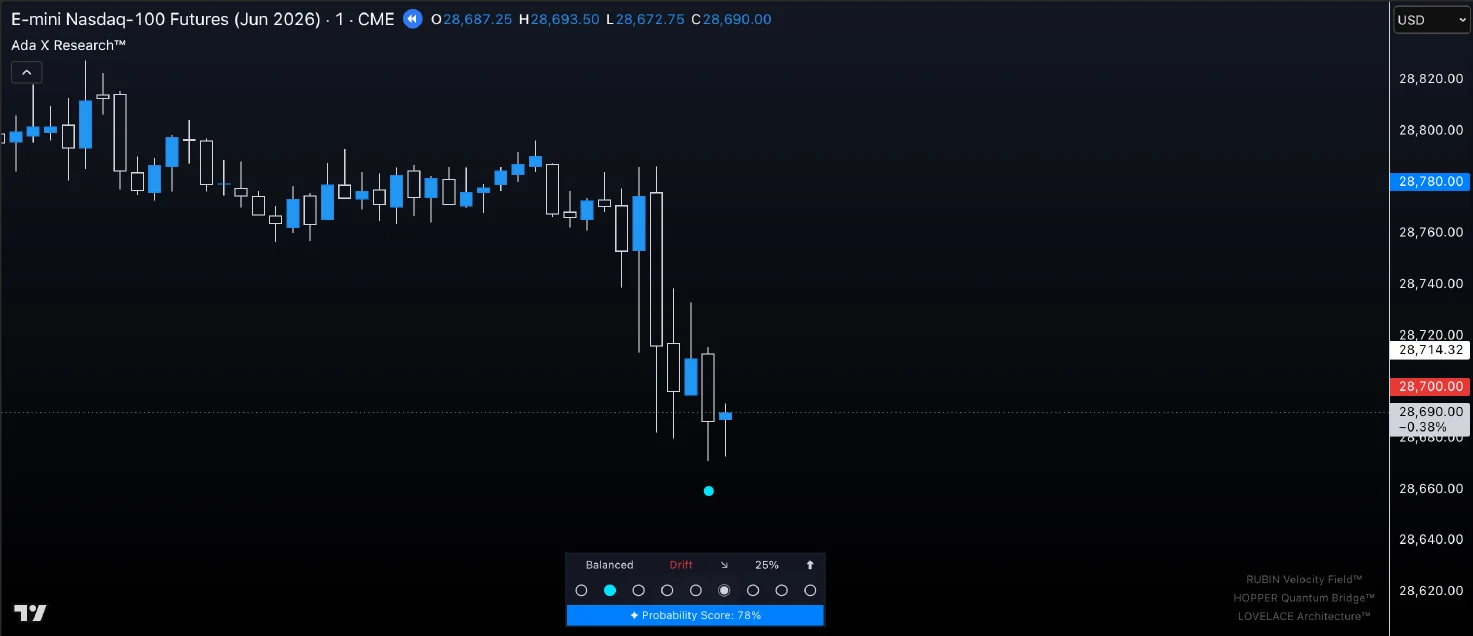The height and width of the screenshot is (636, 1473).
Task: Click the TradingView logo
Action: click(30, 613)
